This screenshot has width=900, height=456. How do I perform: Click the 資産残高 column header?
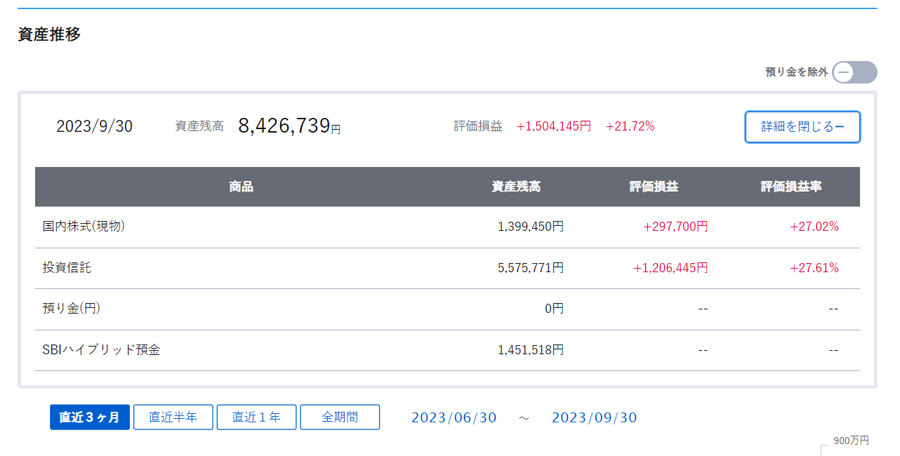516,187
